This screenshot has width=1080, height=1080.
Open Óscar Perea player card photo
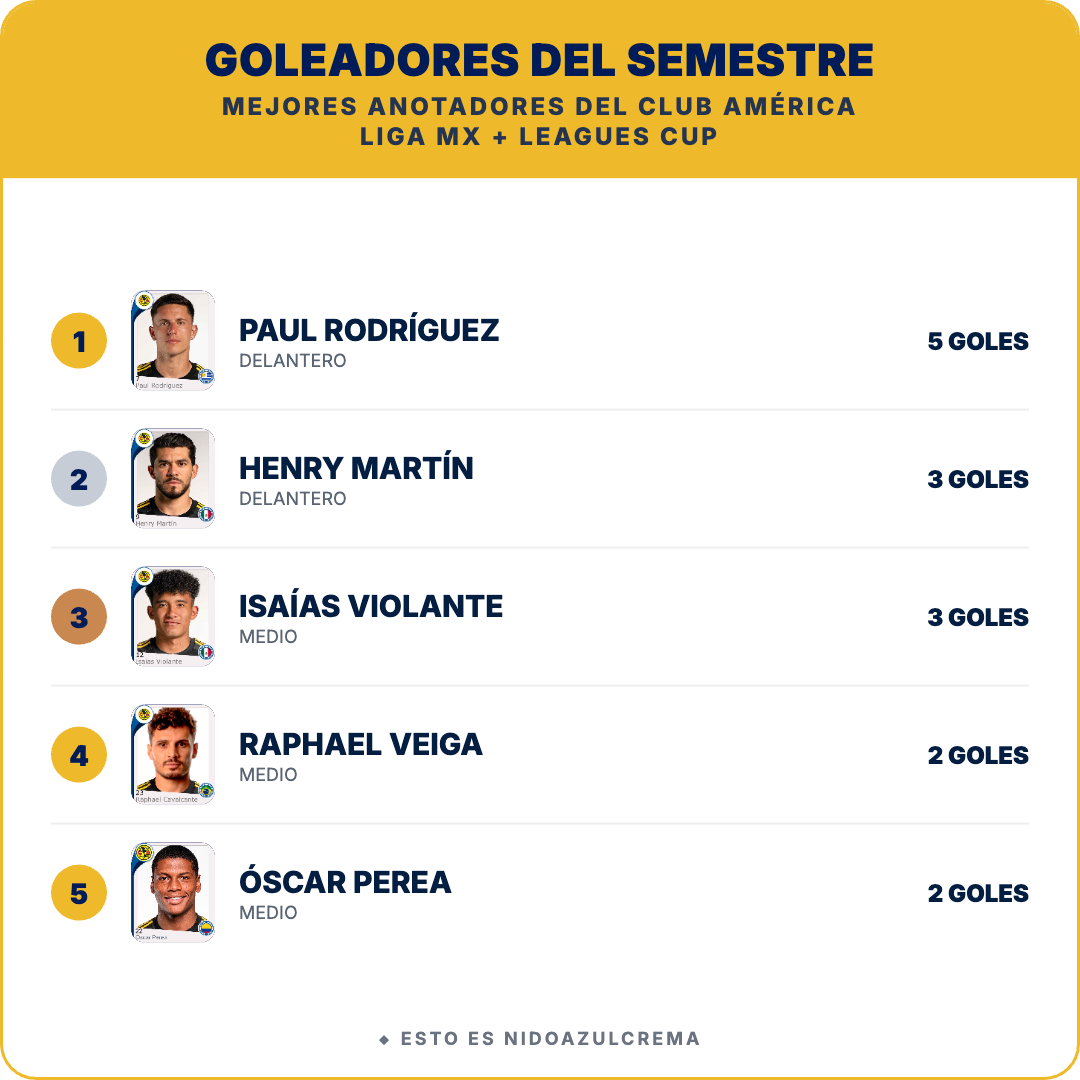coord(173,893)
